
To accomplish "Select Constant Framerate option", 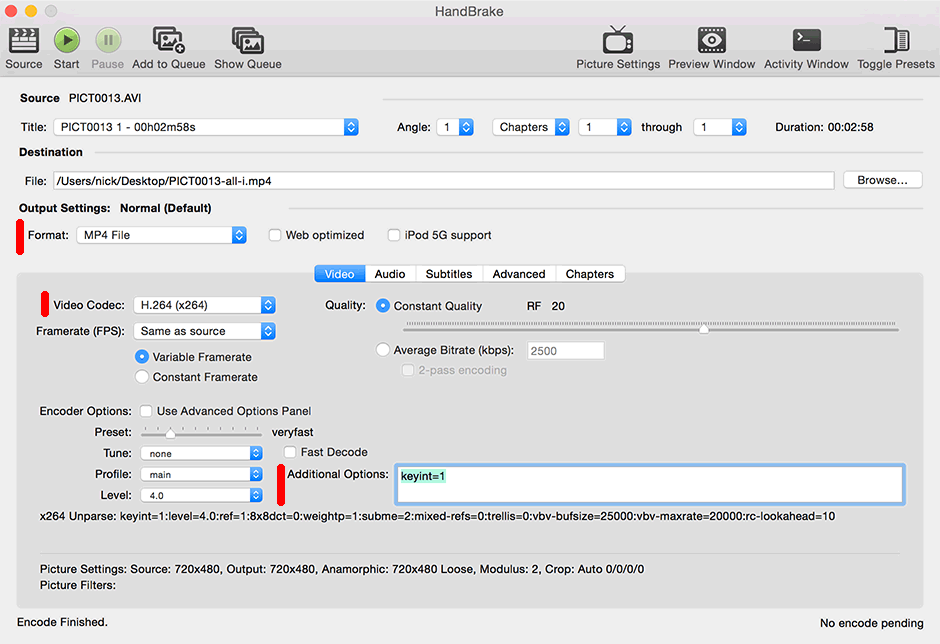I will [x=141, y=377].
